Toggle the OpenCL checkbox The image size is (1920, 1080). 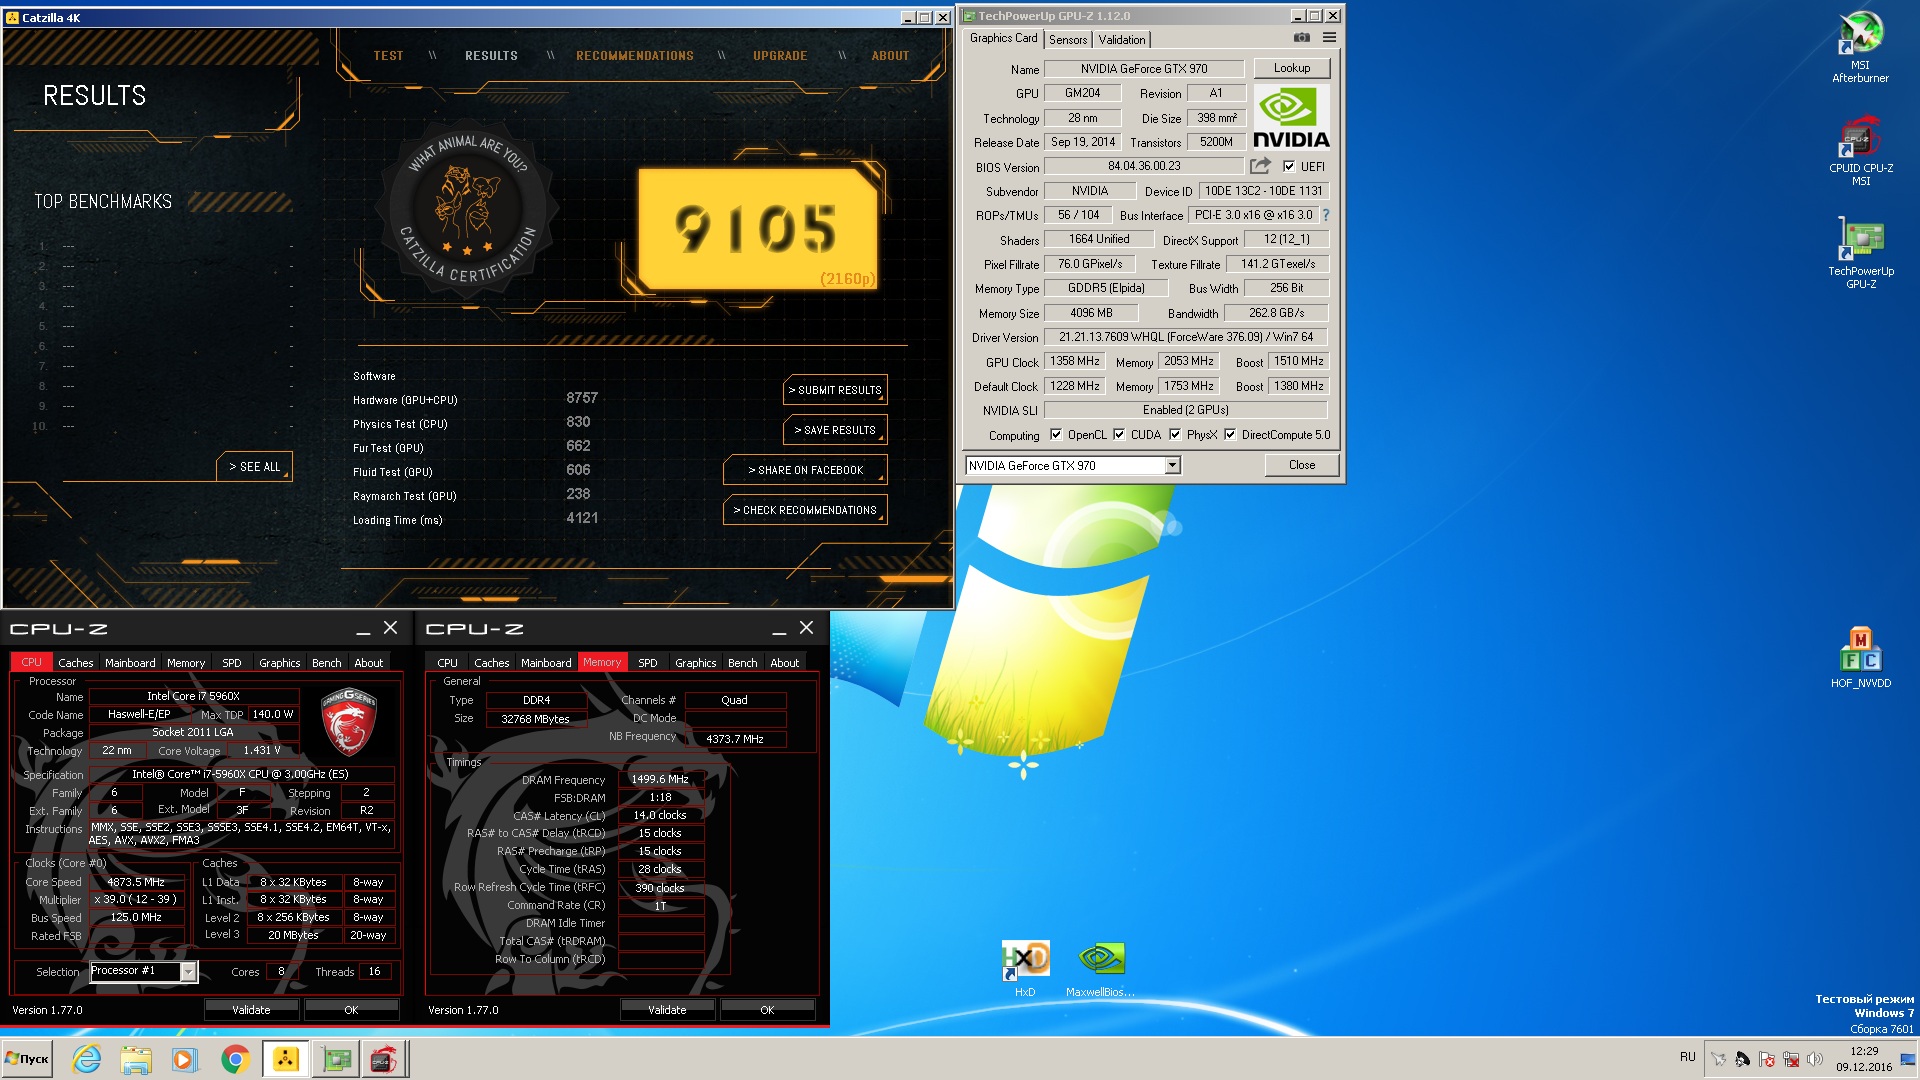[x=1056, y=435]
